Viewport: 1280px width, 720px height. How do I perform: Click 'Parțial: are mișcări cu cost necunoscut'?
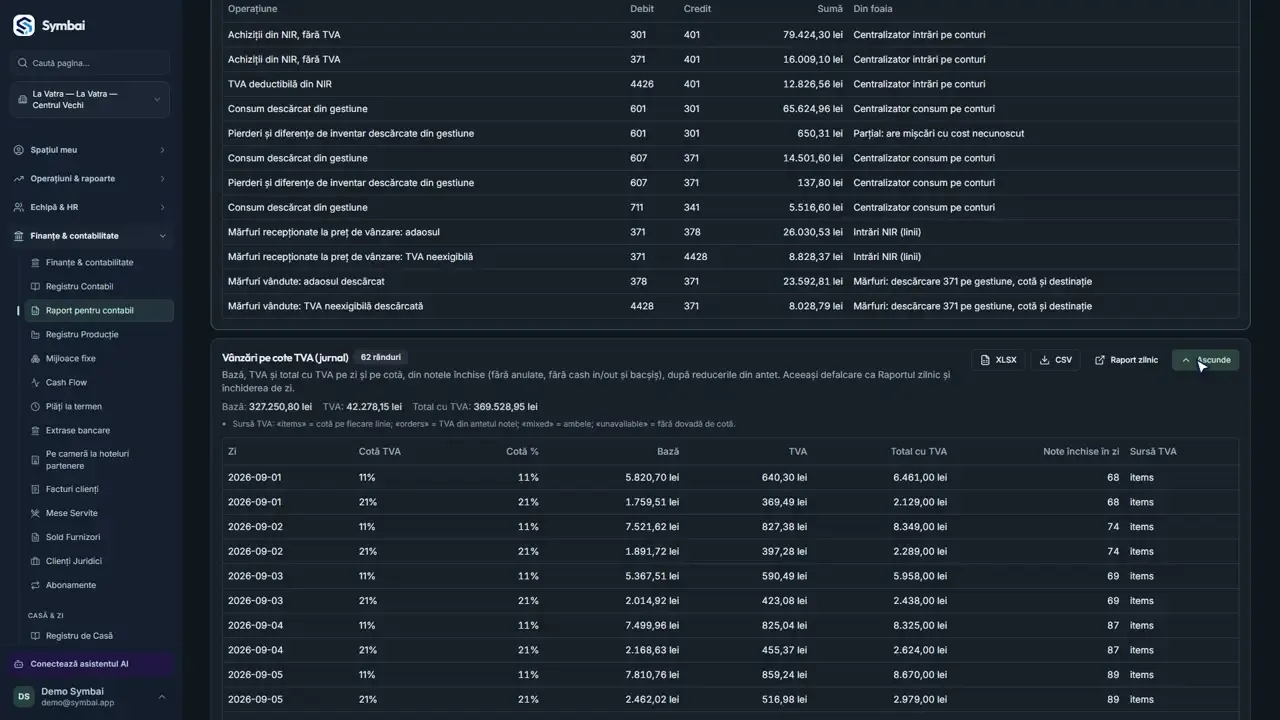click(x=938, y=134)
